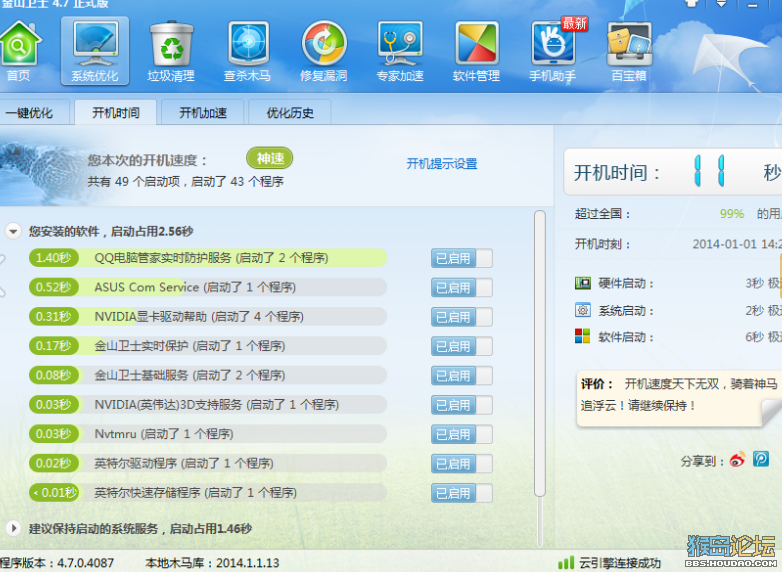This screenshot has height=572, width=782.
Task: Expand 建议保持启动的系统服务 section
Action: [13, 528]
